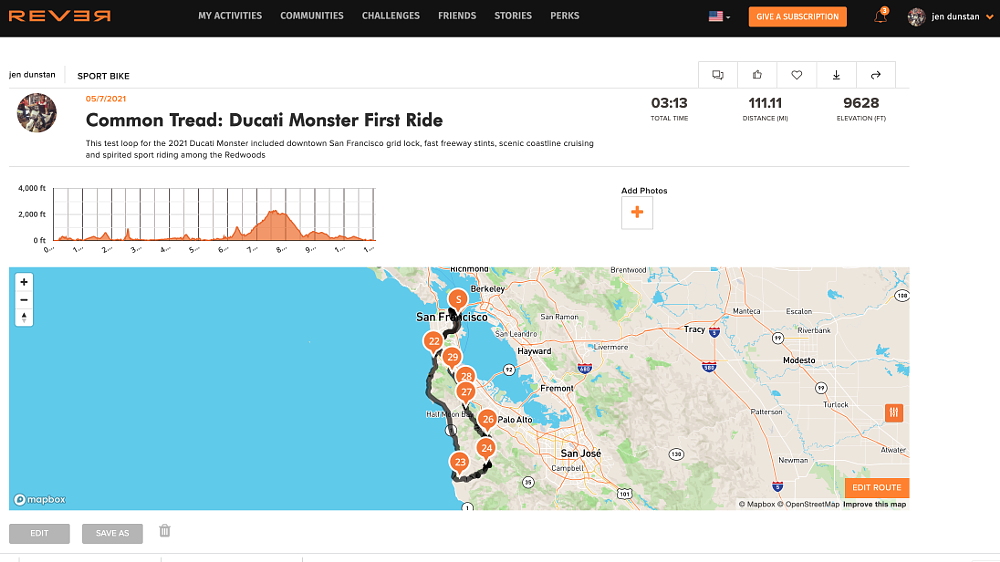Click the Give a Subscription button
Image resolution: width=1000 pixels, height=562 pixels.
tap(797, 17)
